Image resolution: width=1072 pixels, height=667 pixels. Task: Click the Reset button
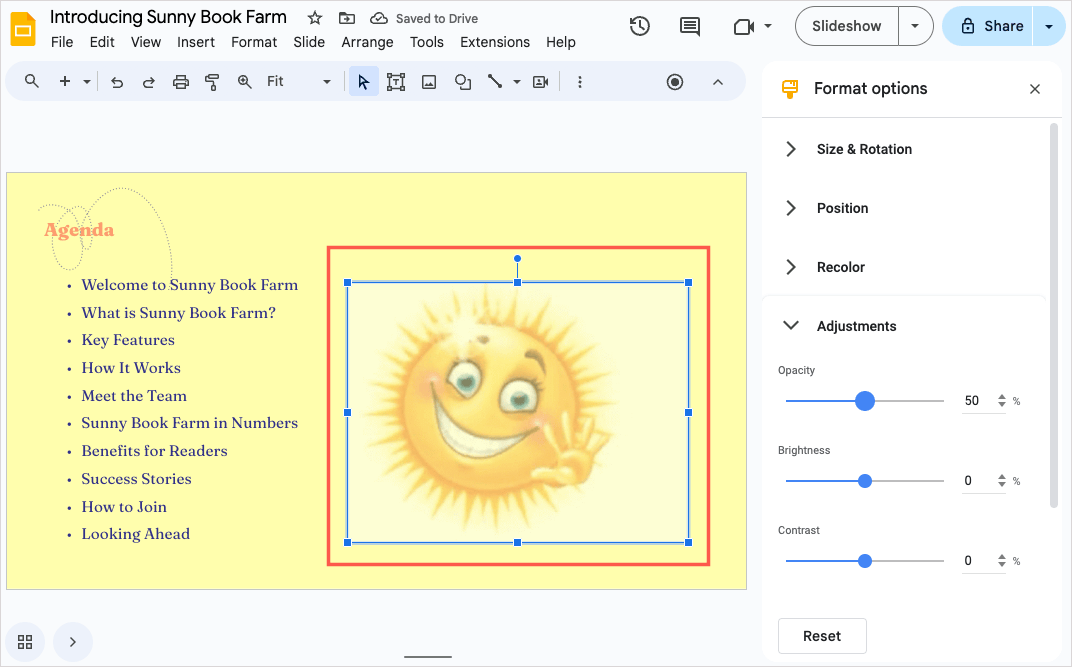tap(822, 636)
